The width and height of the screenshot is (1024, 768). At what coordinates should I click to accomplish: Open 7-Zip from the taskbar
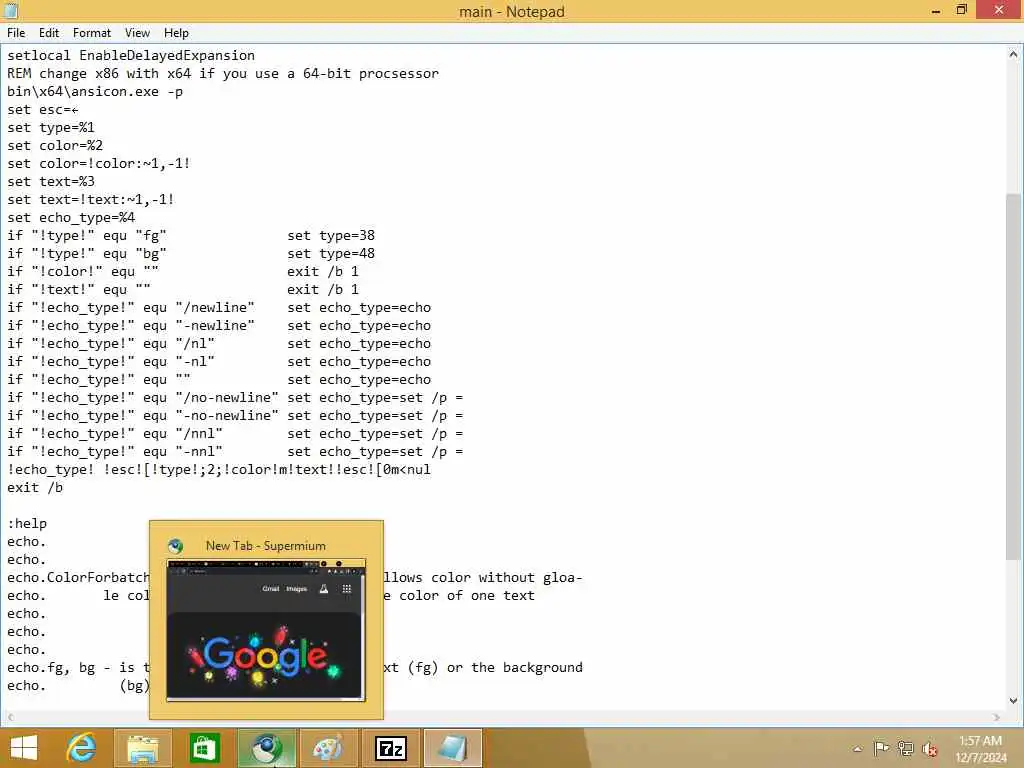391,748
